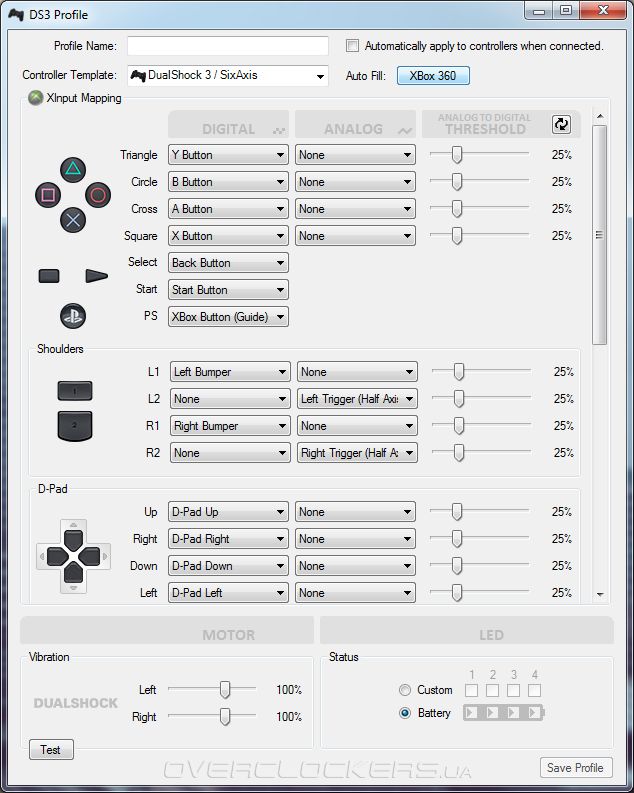Open Left D-Pad Left dropdown
Screen dimensions: 634x793
pos(229,593)
